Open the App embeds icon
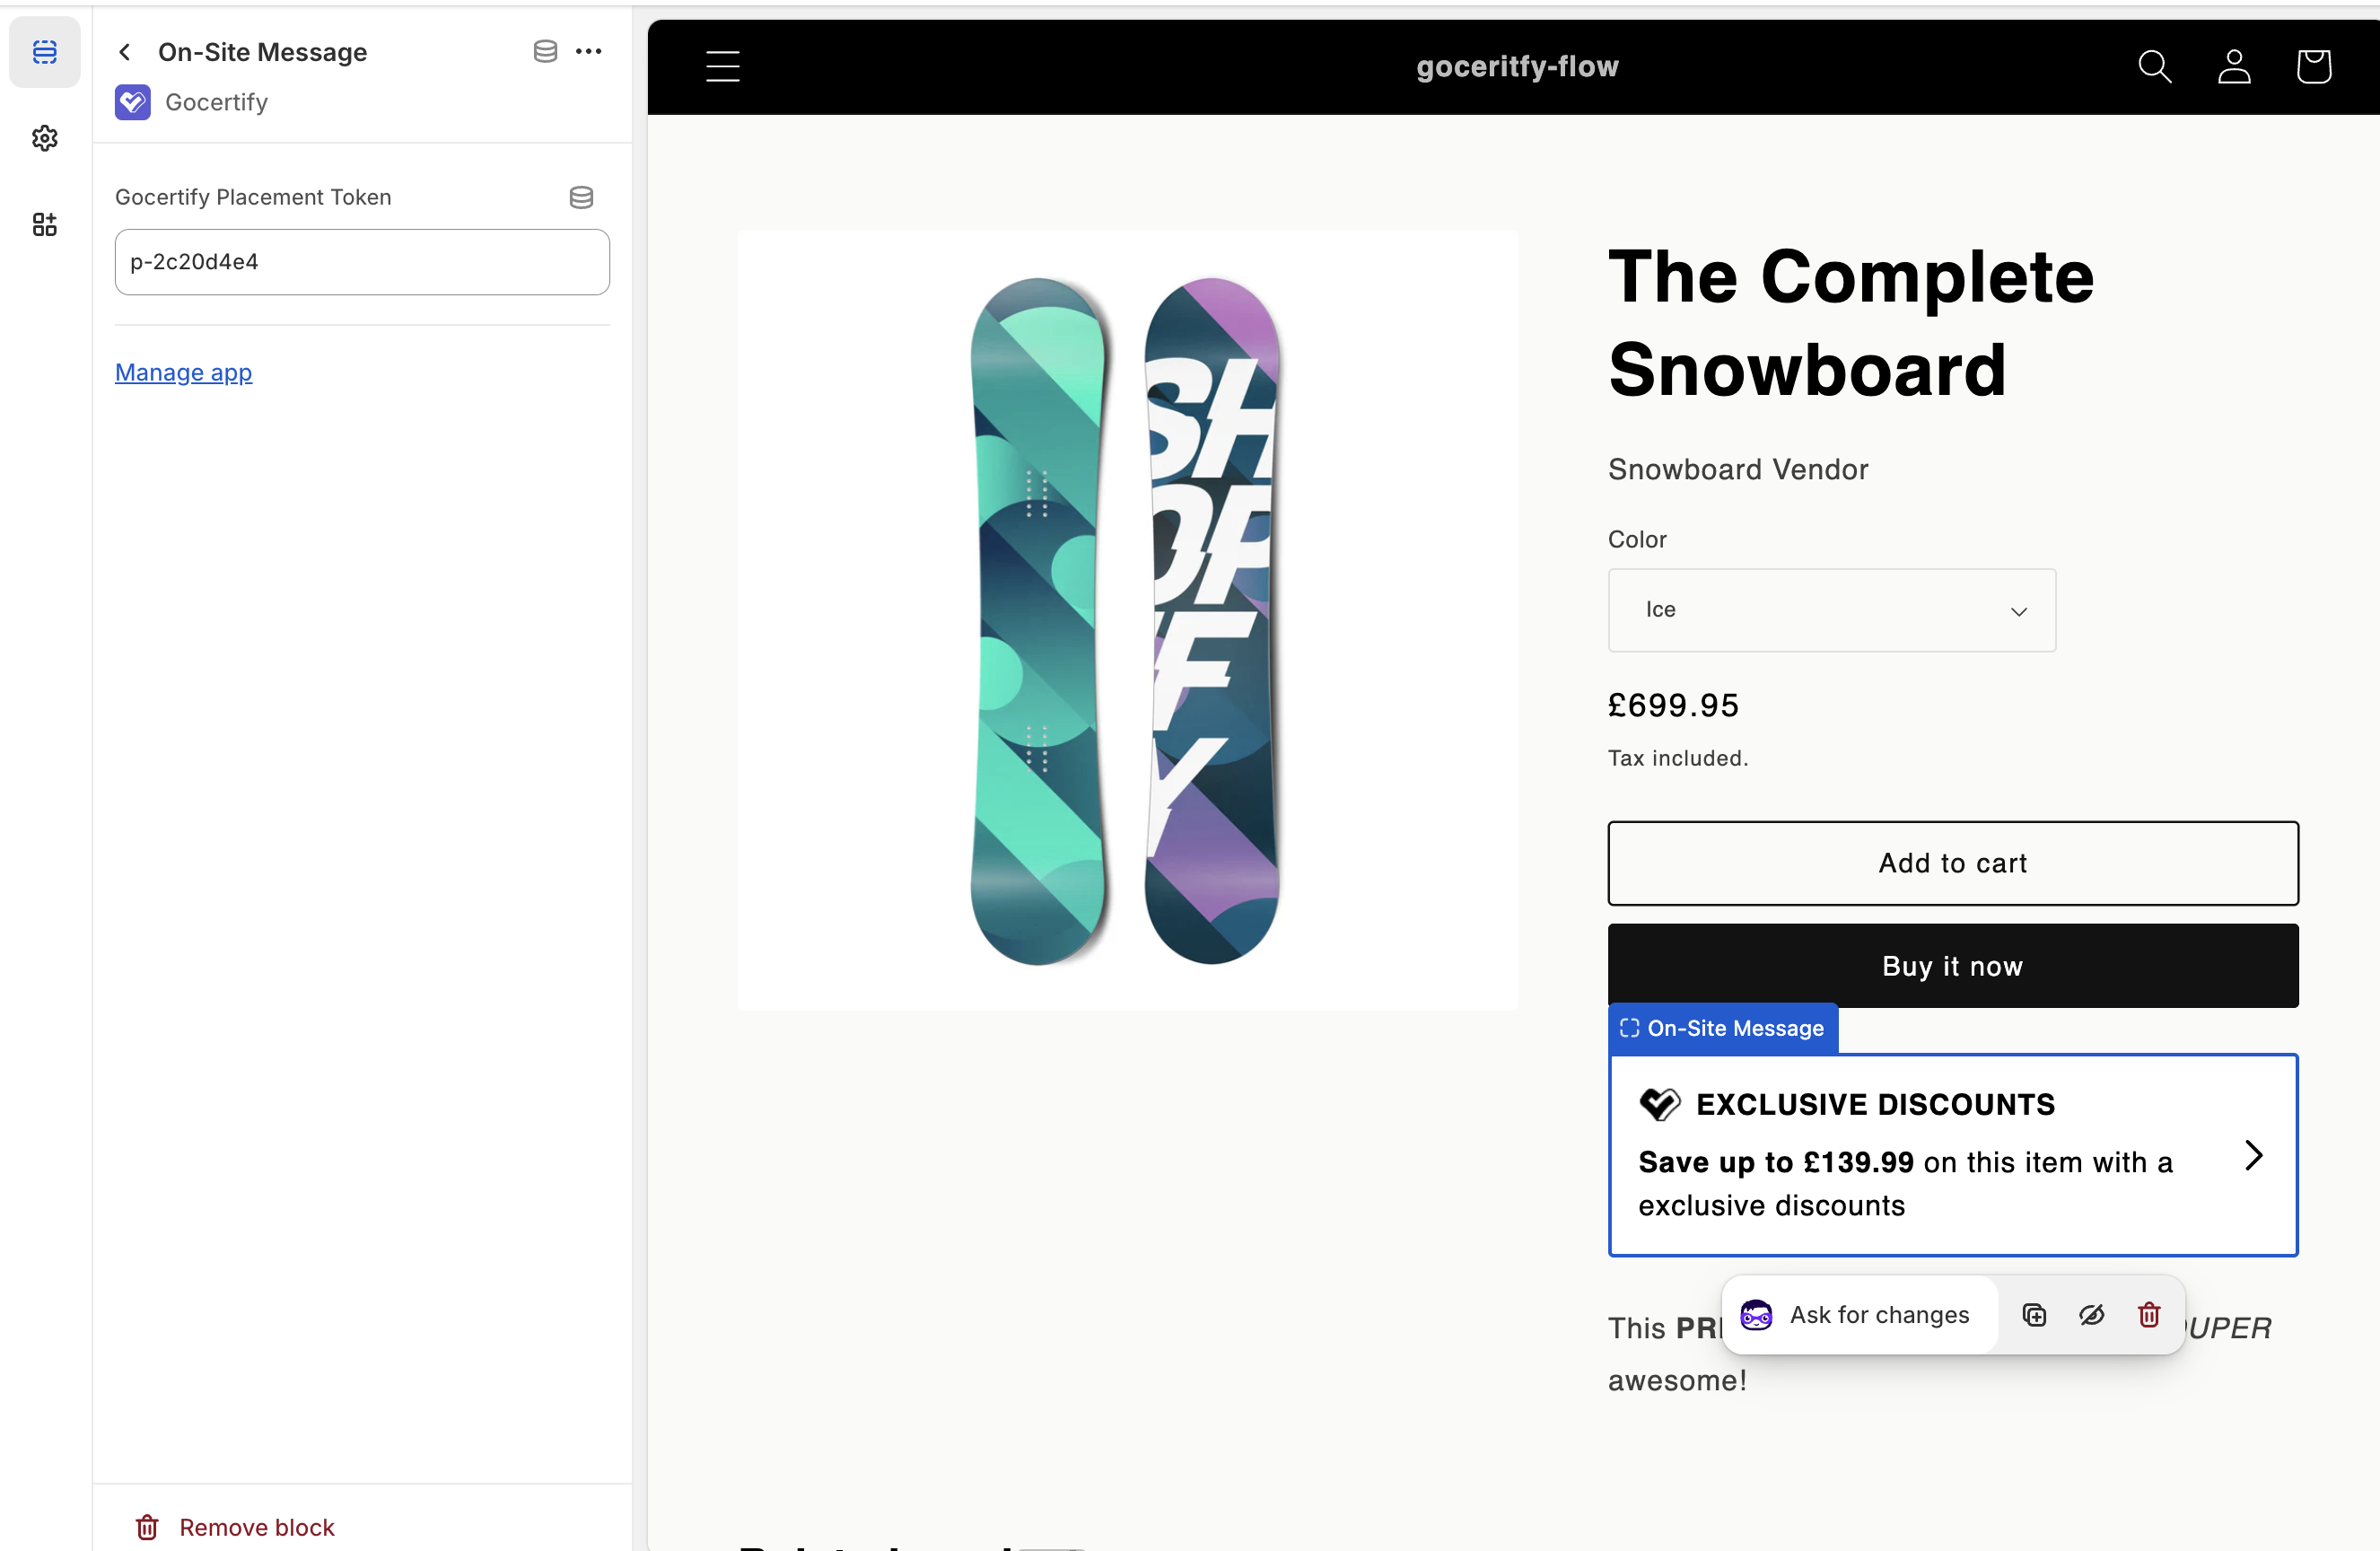The height and width of the screenshot is (1551, 2380). click(45, 224)
